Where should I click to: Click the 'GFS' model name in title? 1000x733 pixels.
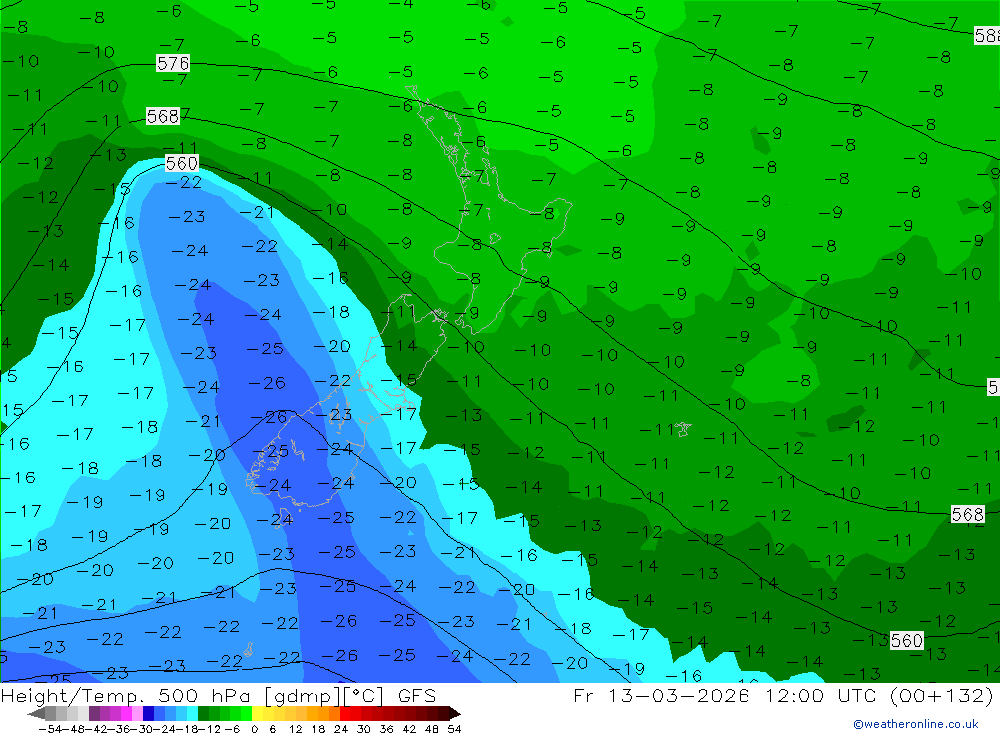(417, 696)
